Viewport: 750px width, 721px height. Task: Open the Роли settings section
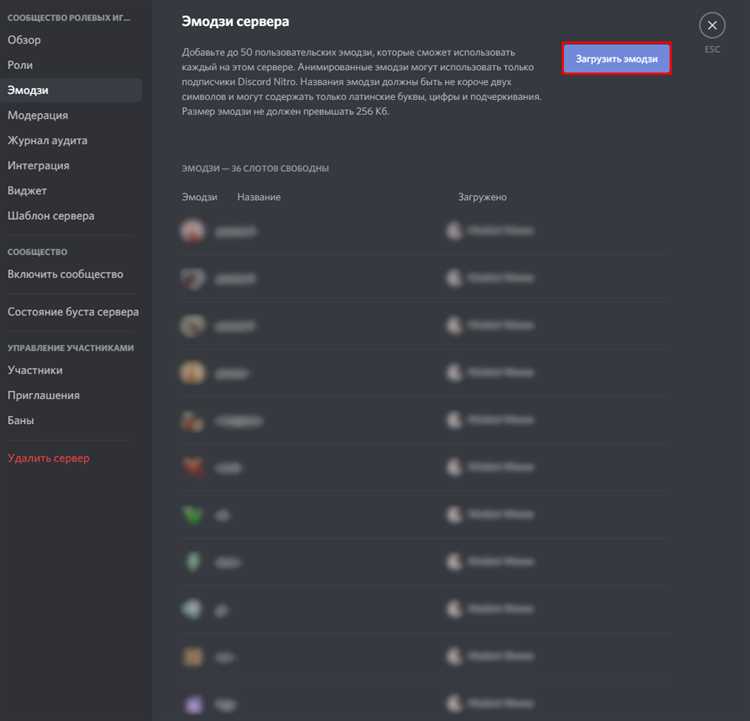click(x=20, y=65)
